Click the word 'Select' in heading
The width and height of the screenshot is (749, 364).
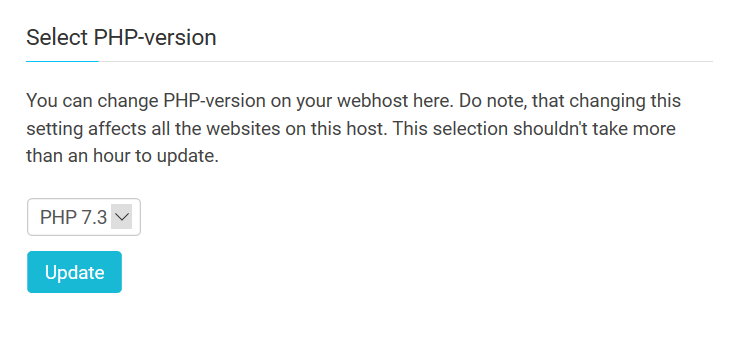coord(57,37)
